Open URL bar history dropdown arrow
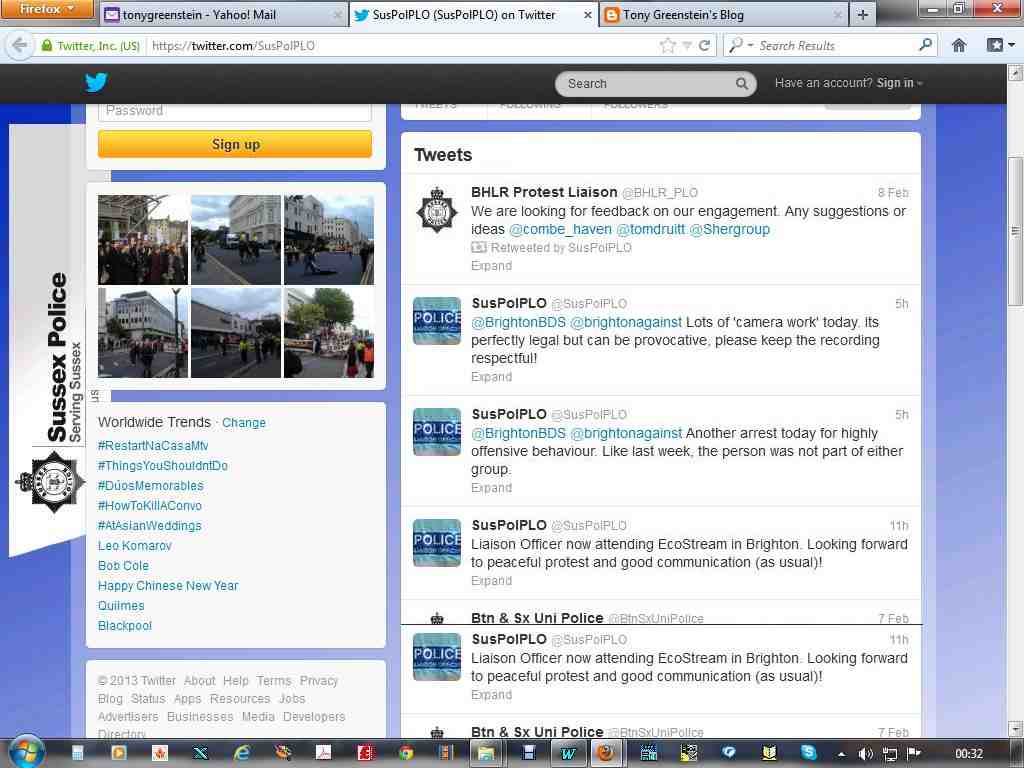This screenshot has height=768, width=1024. (x=686, y=45)
